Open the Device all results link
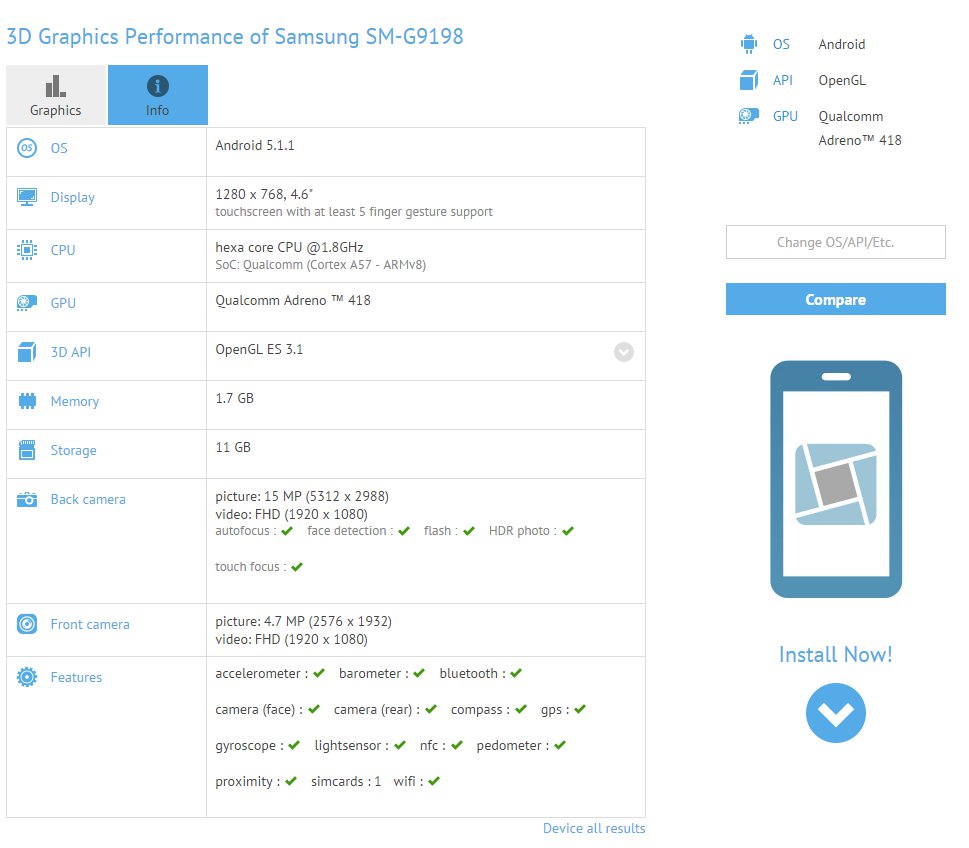This screenshot has width=969, height=848. (x=594, y=828)
